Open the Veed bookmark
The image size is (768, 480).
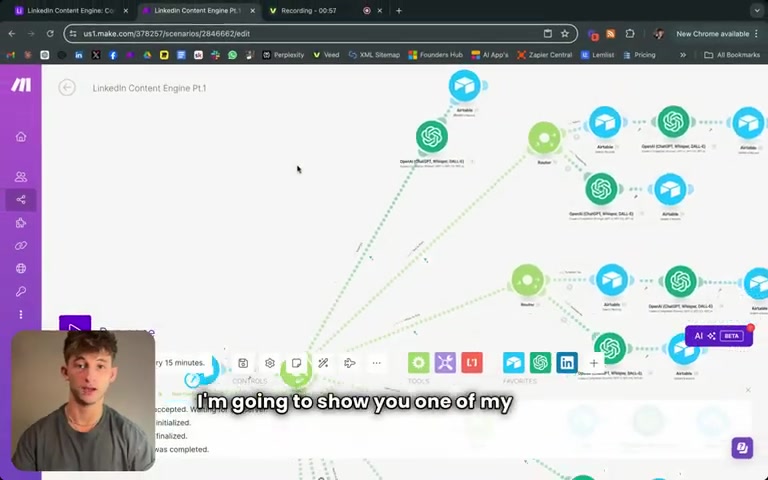[326, 55]
